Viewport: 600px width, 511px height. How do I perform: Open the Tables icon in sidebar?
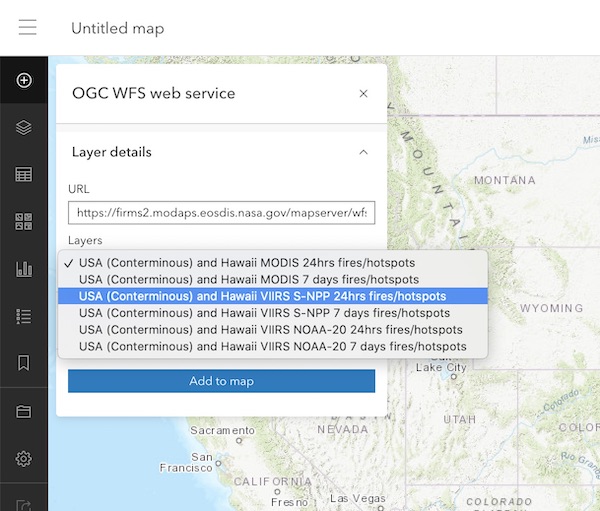point(24,175)
